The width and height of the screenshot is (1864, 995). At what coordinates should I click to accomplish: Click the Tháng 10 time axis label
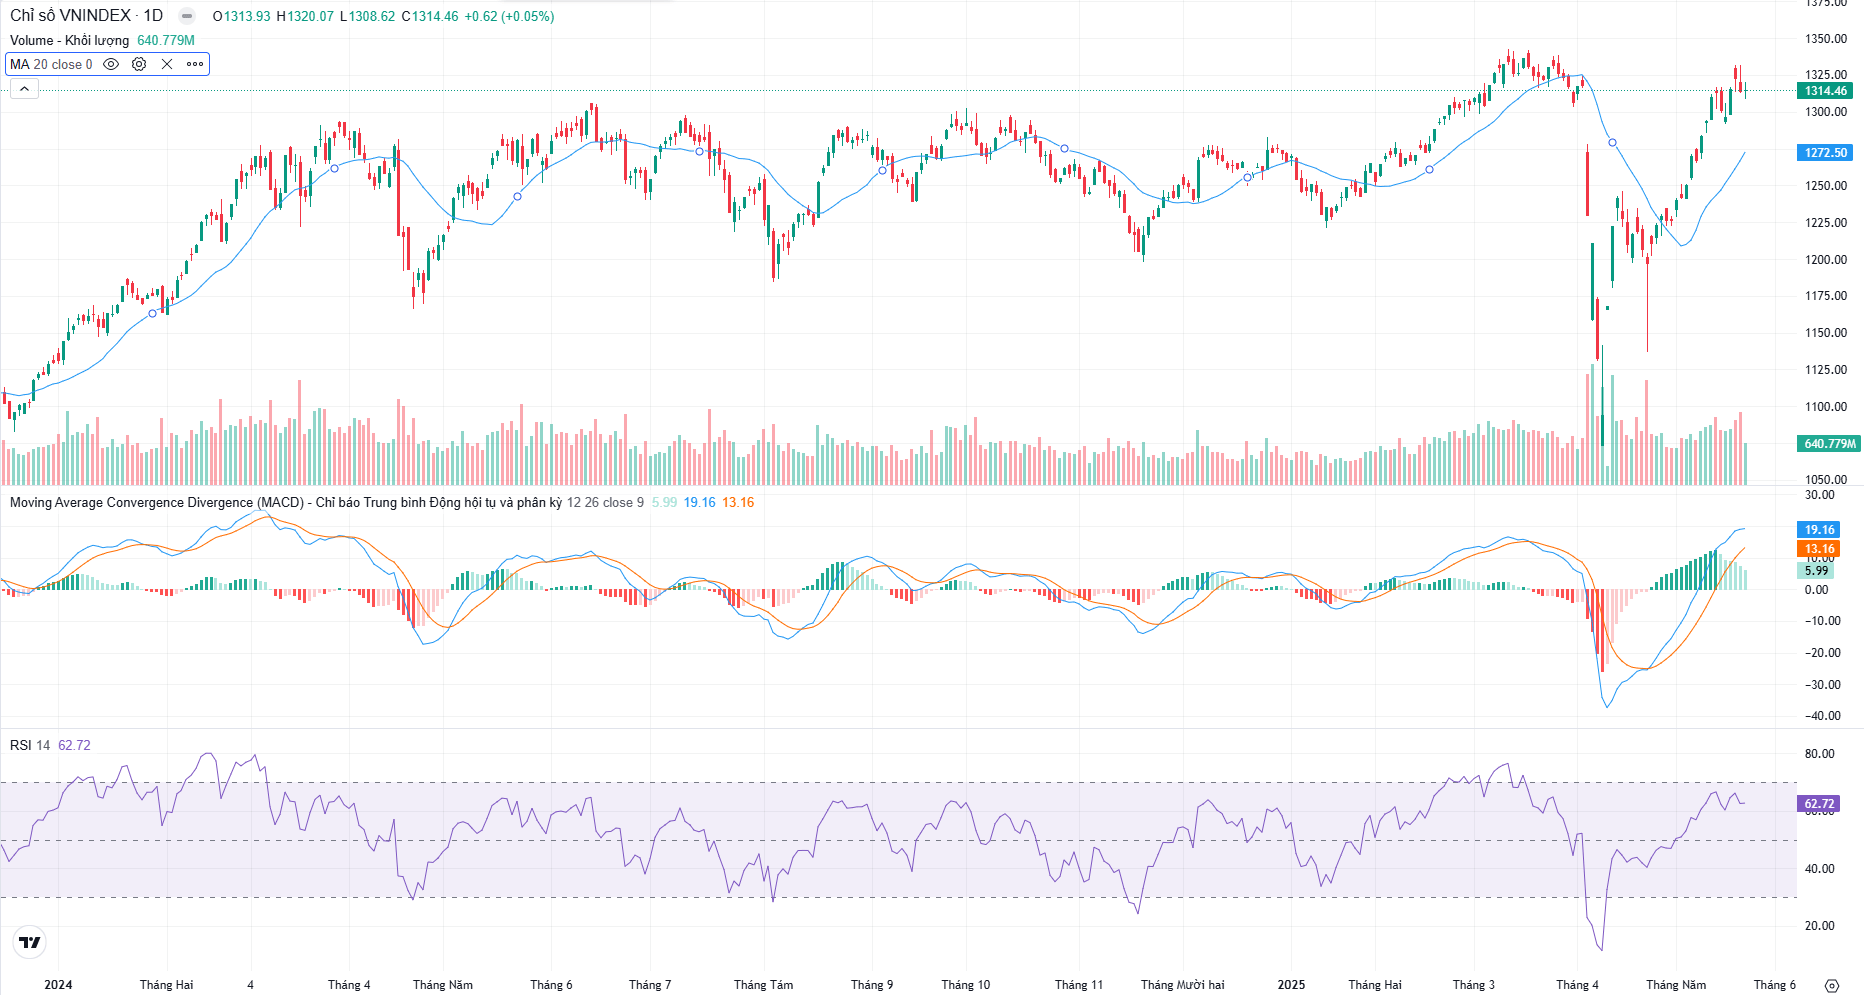pos(965,985)
